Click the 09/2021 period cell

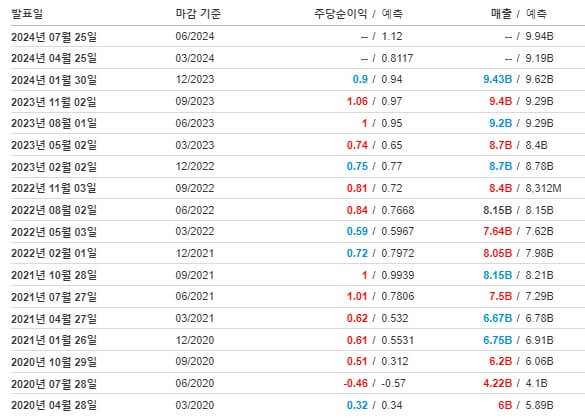[195, 275]
